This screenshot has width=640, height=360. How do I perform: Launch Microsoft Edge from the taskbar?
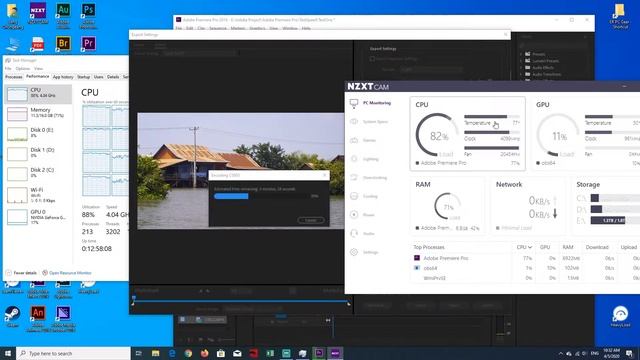172,353
